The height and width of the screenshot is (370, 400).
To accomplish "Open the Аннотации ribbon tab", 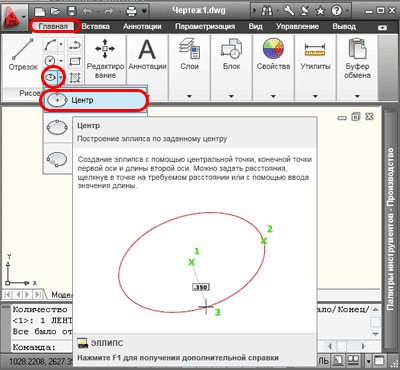I will [x=142, y=26].
